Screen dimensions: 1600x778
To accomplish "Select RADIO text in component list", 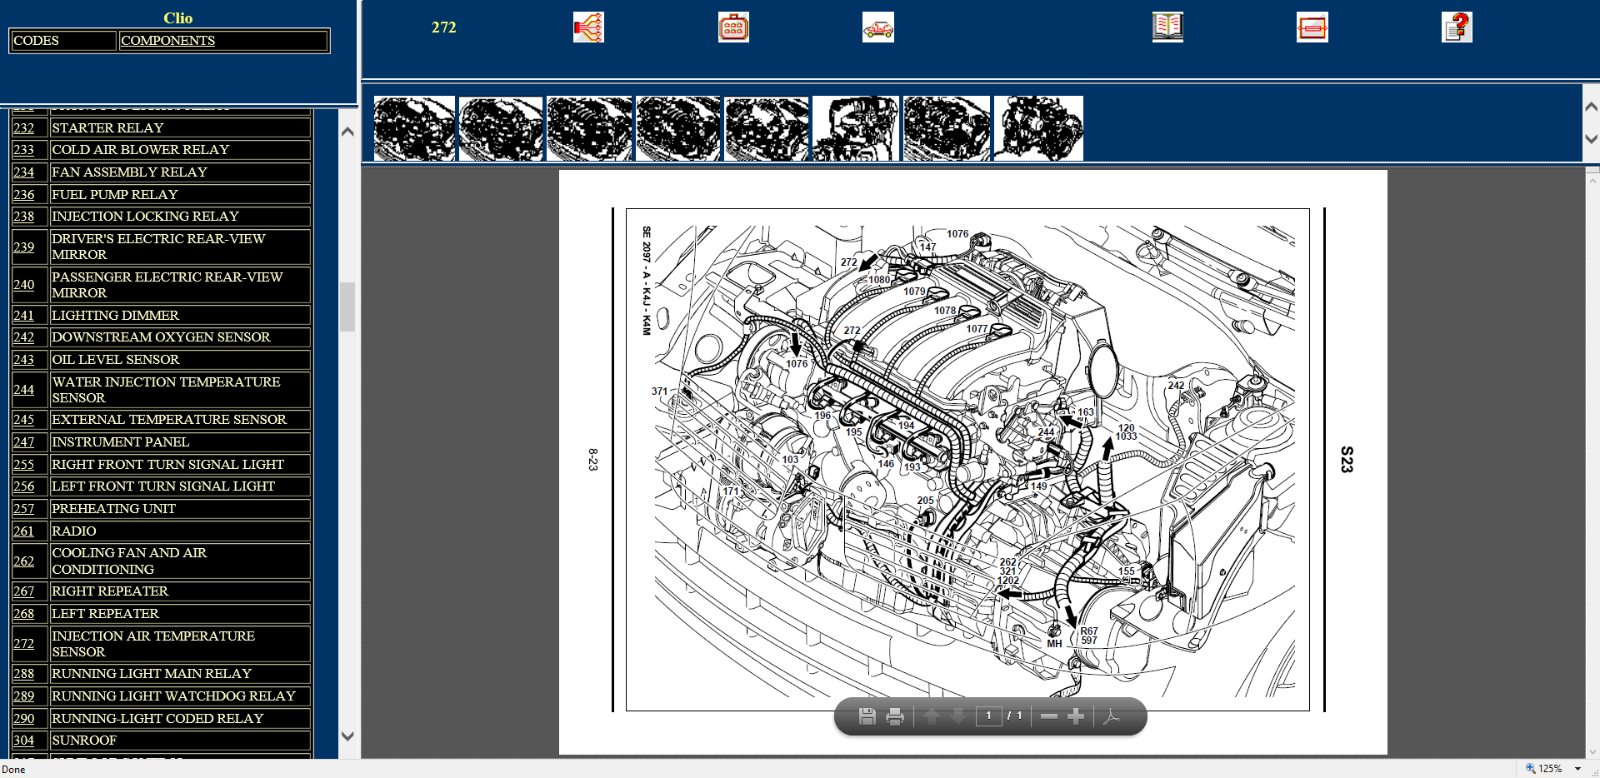I will tap(74, 531).
